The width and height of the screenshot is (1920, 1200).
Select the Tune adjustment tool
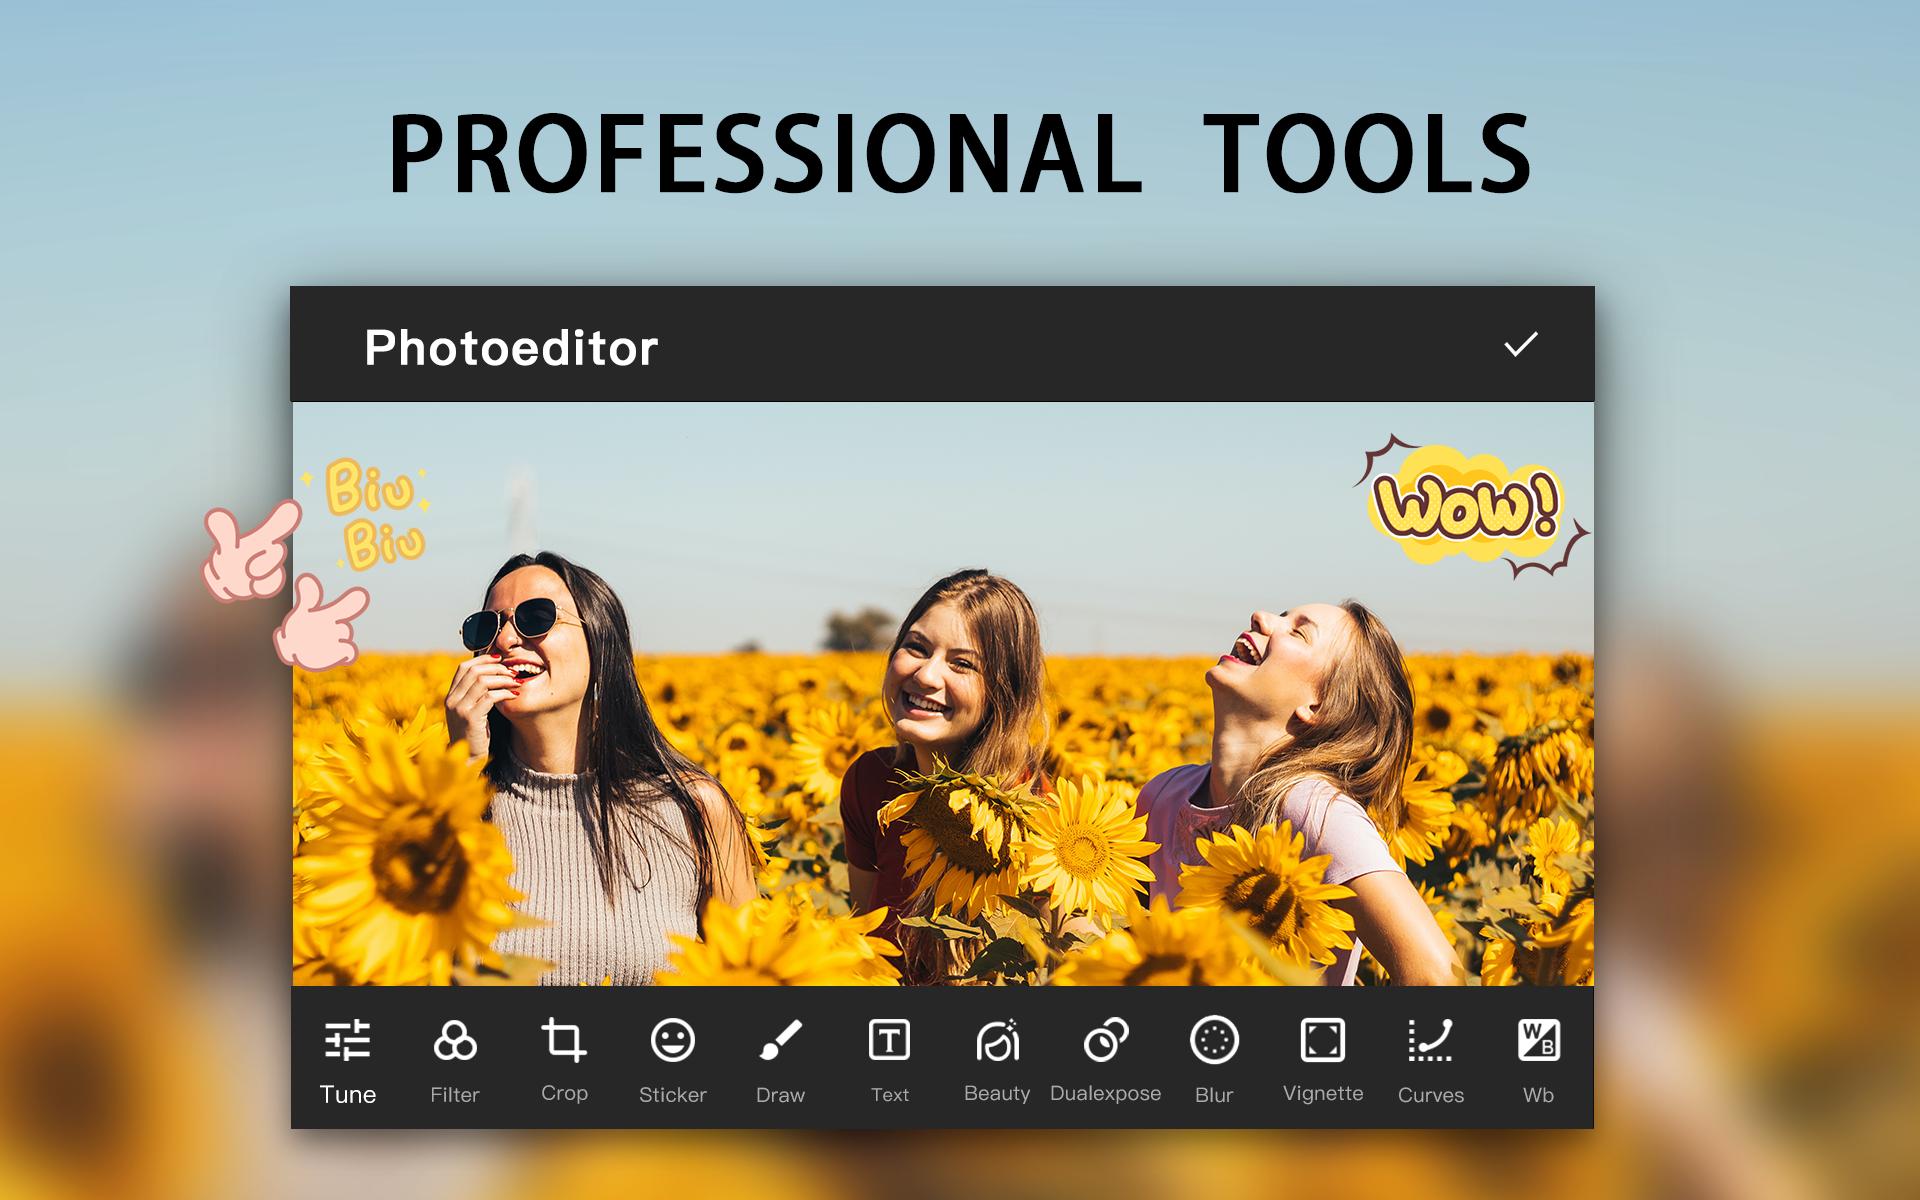tap(348, 1061)
